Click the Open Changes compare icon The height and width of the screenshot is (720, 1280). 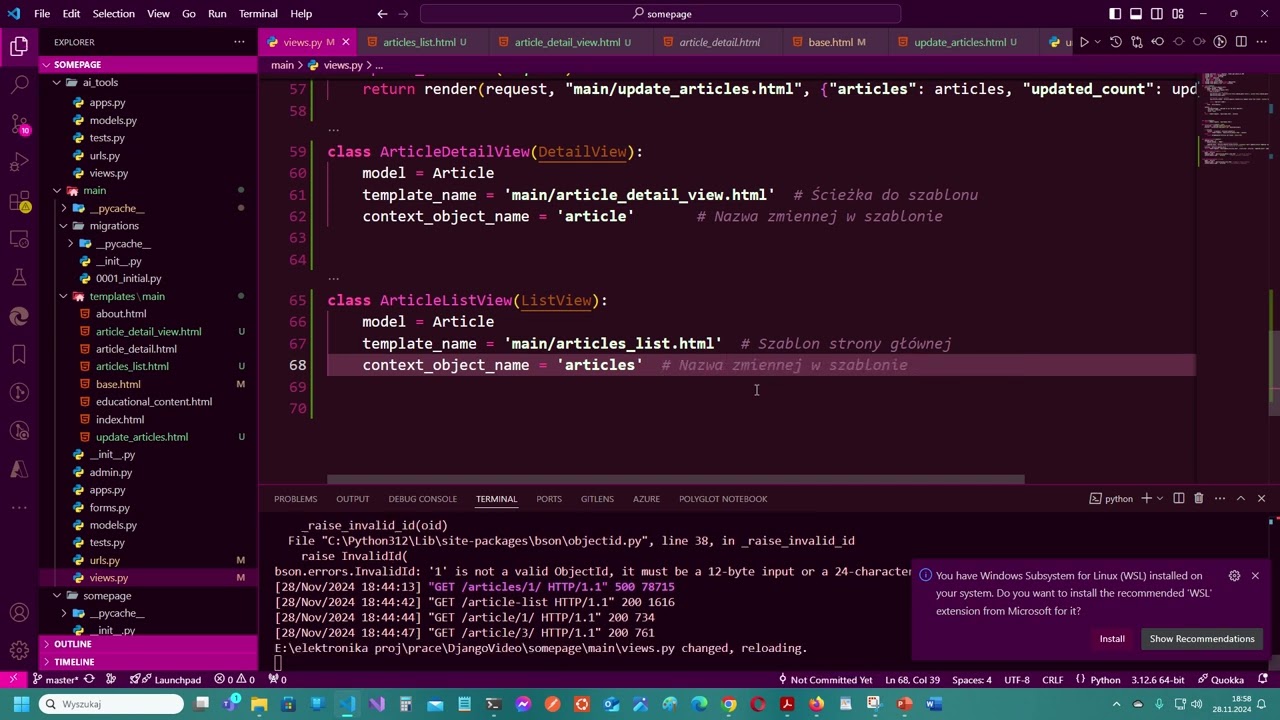(x=1137, y=42)
